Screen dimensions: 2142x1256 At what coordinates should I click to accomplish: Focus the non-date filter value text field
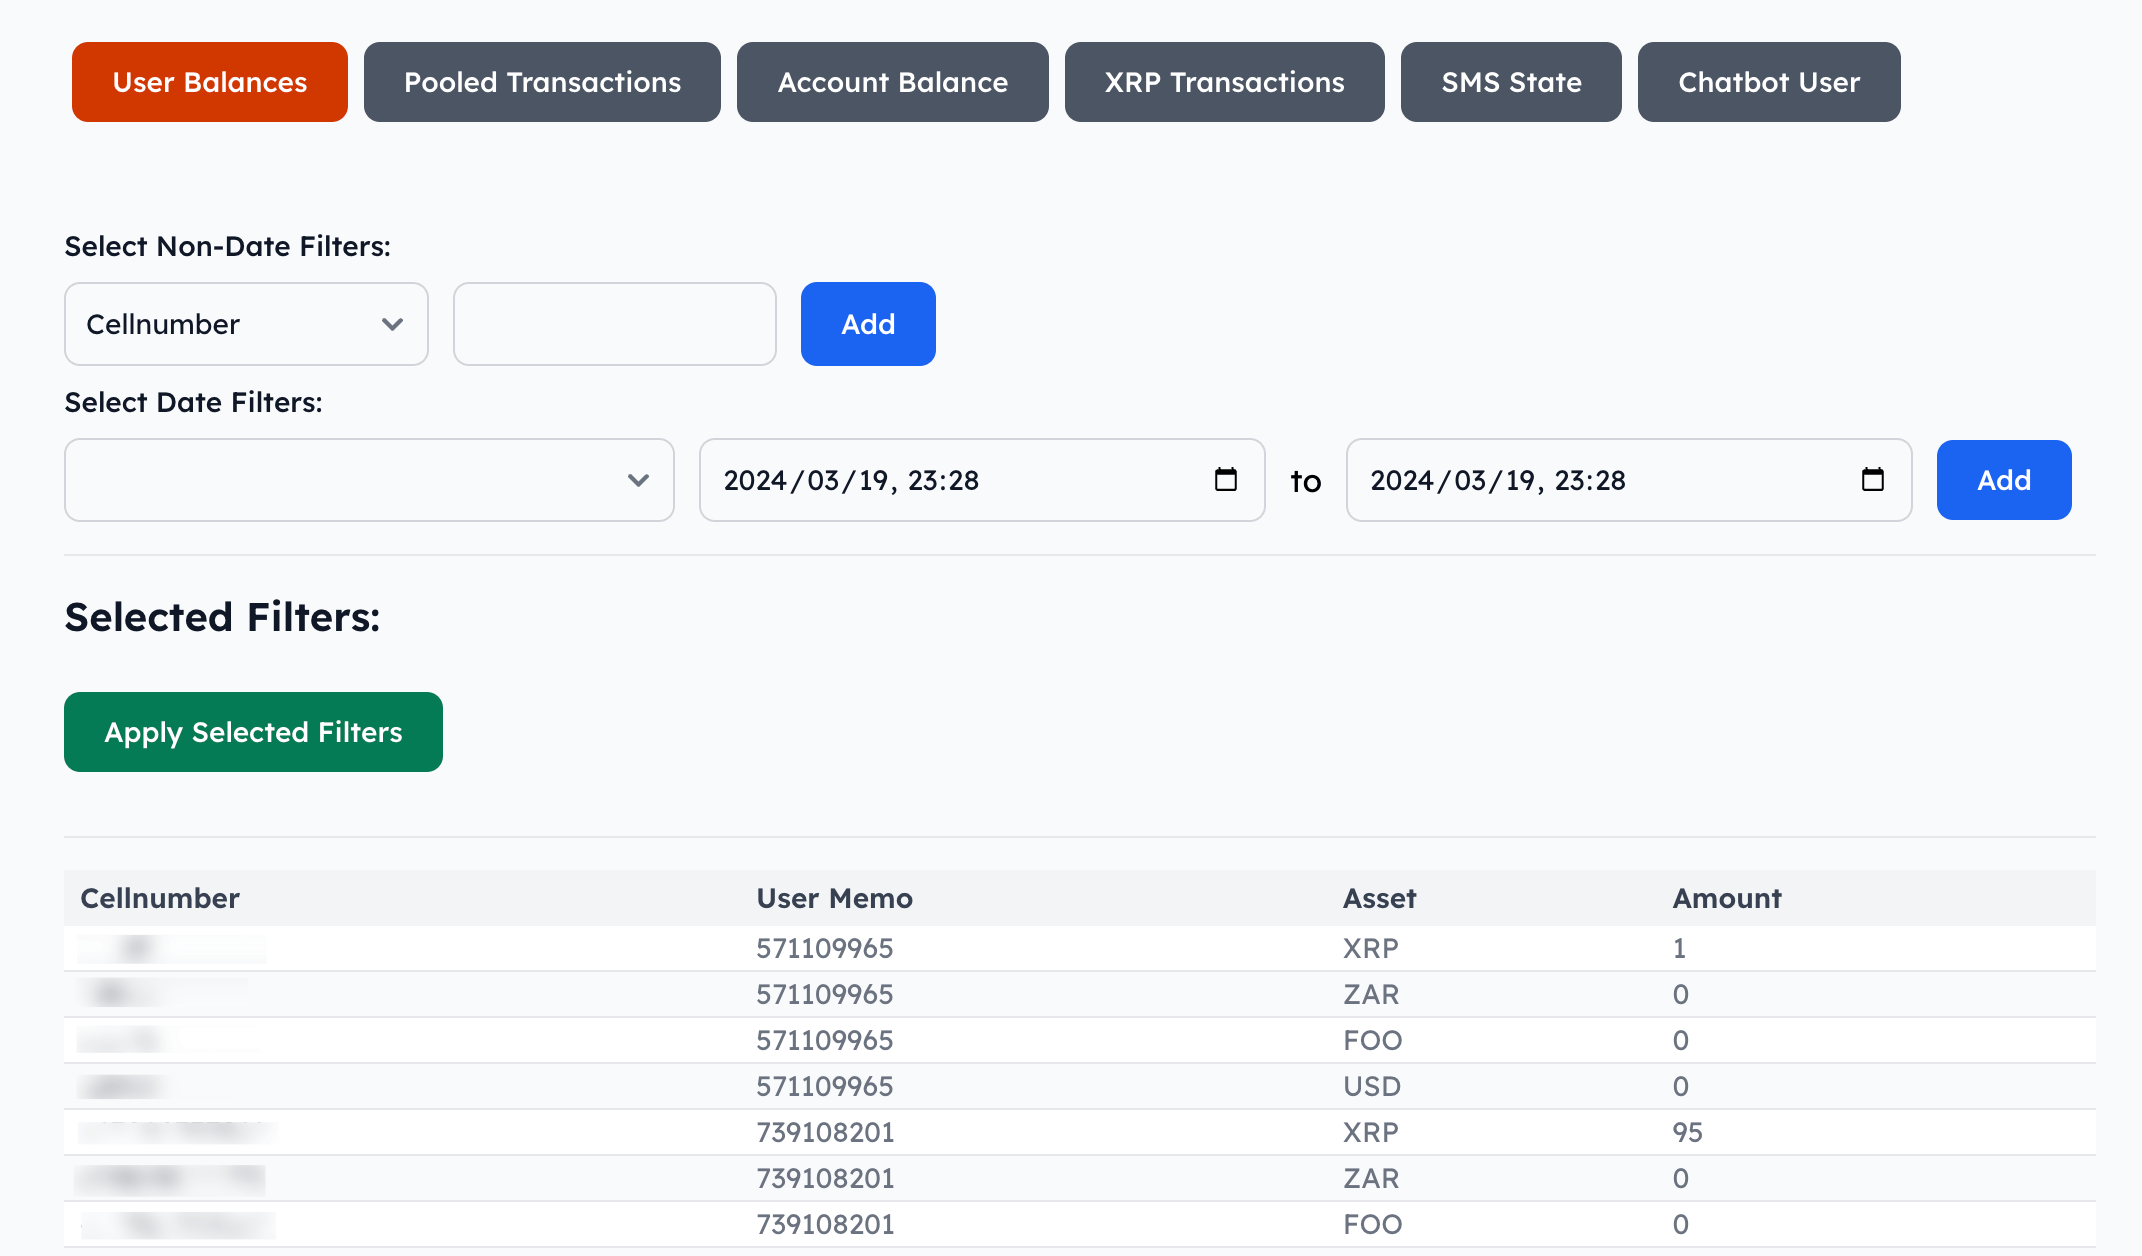(614, 324)
